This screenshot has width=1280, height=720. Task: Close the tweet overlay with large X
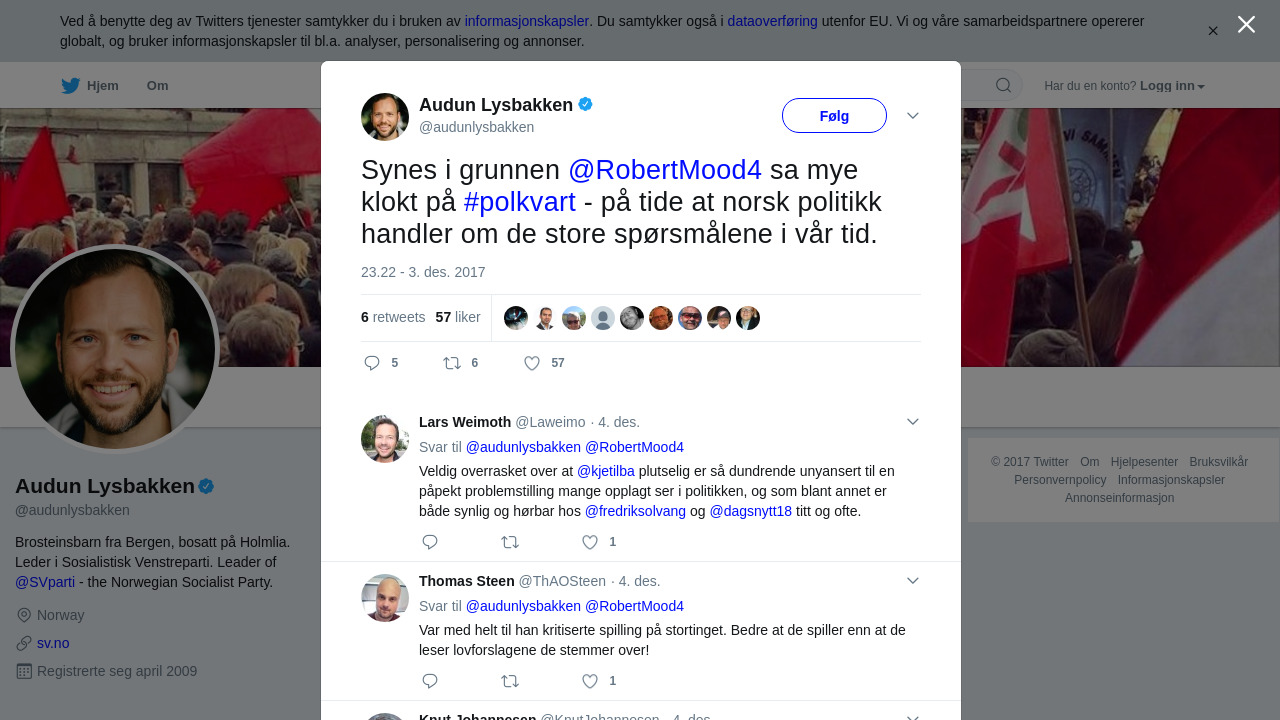1246,24
